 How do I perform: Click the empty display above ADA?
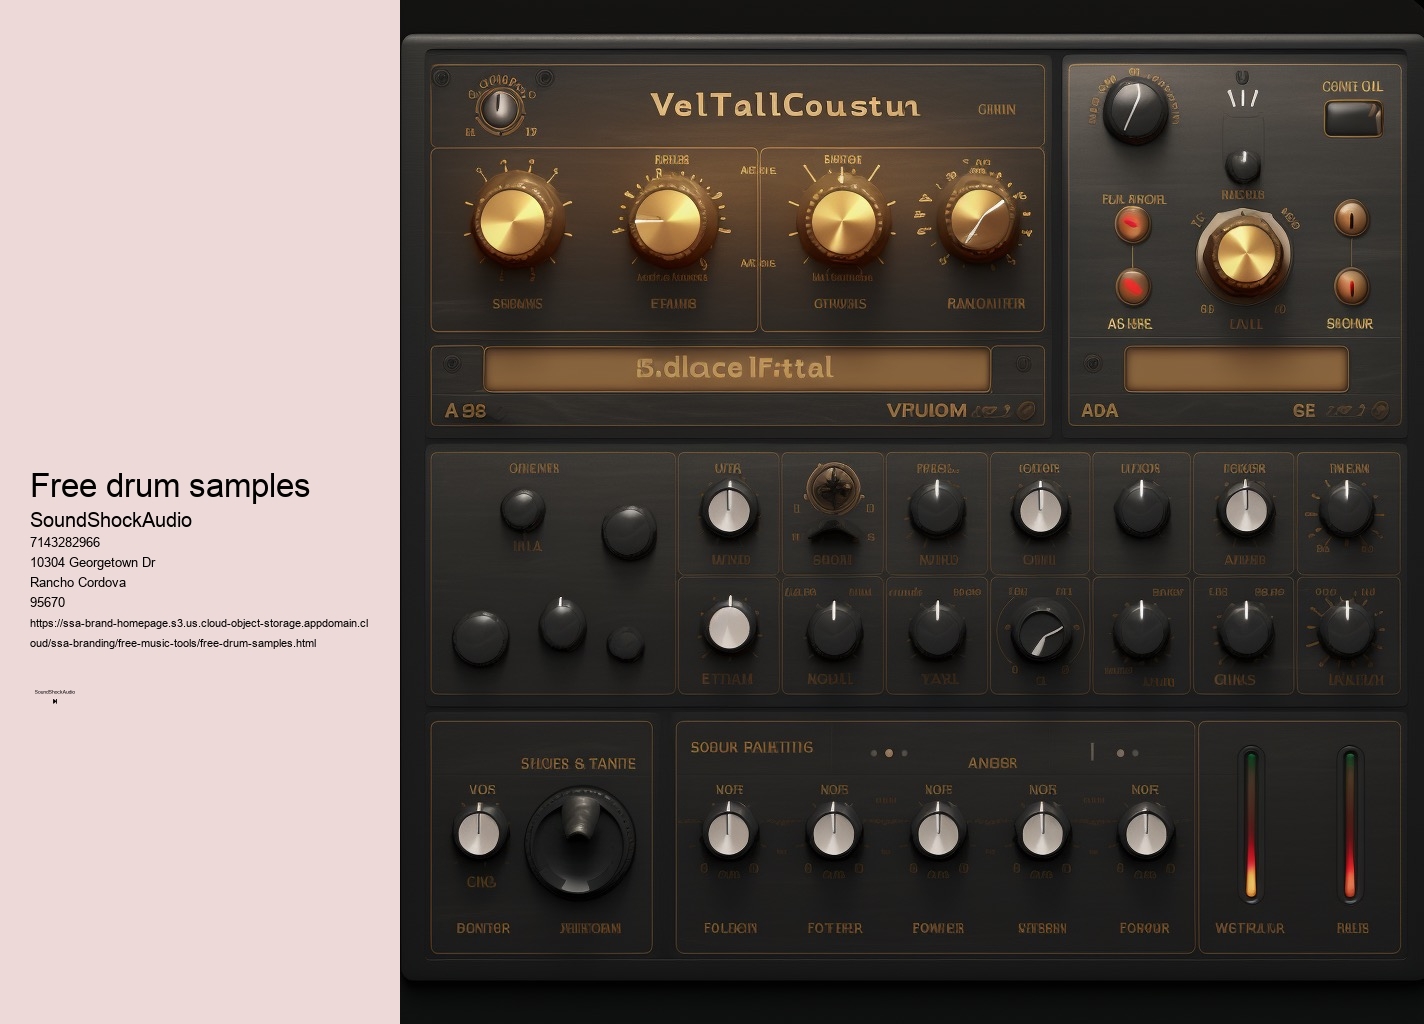pyautogui.click(x=1236, y=369)
